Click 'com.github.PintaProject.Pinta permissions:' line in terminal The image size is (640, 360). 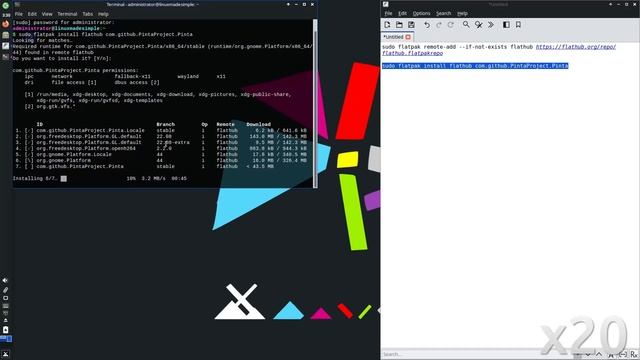tap(76, 70)
